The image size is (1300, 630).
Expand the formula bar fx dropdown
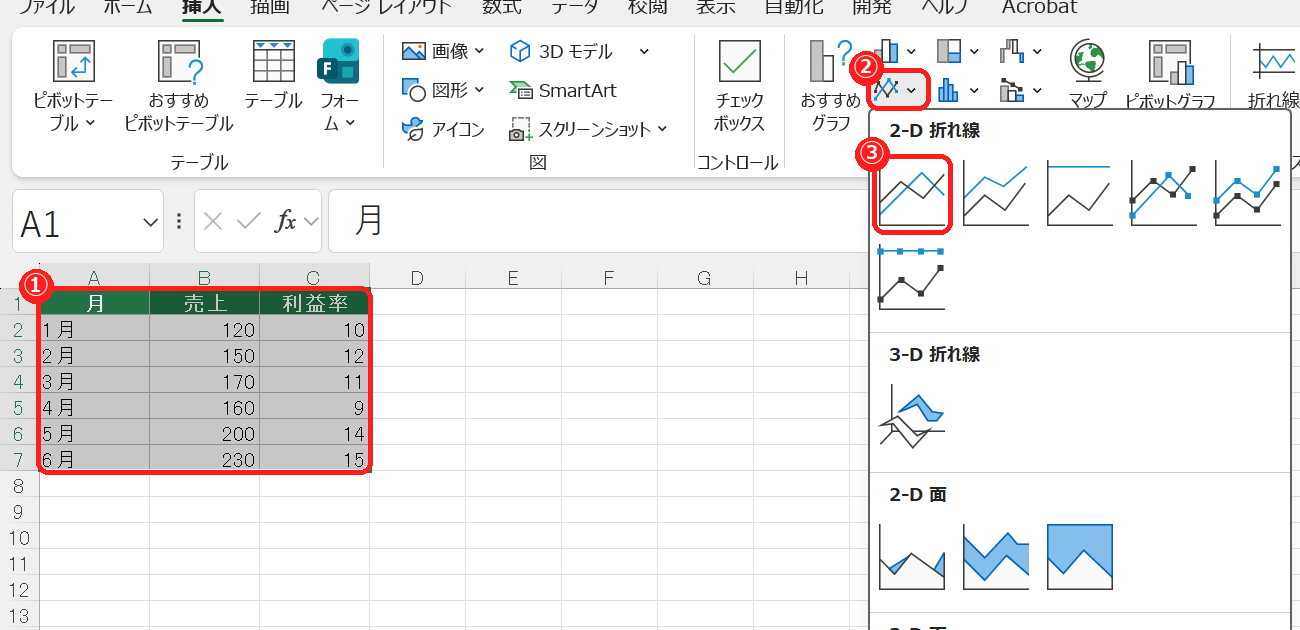coord(311,222)
